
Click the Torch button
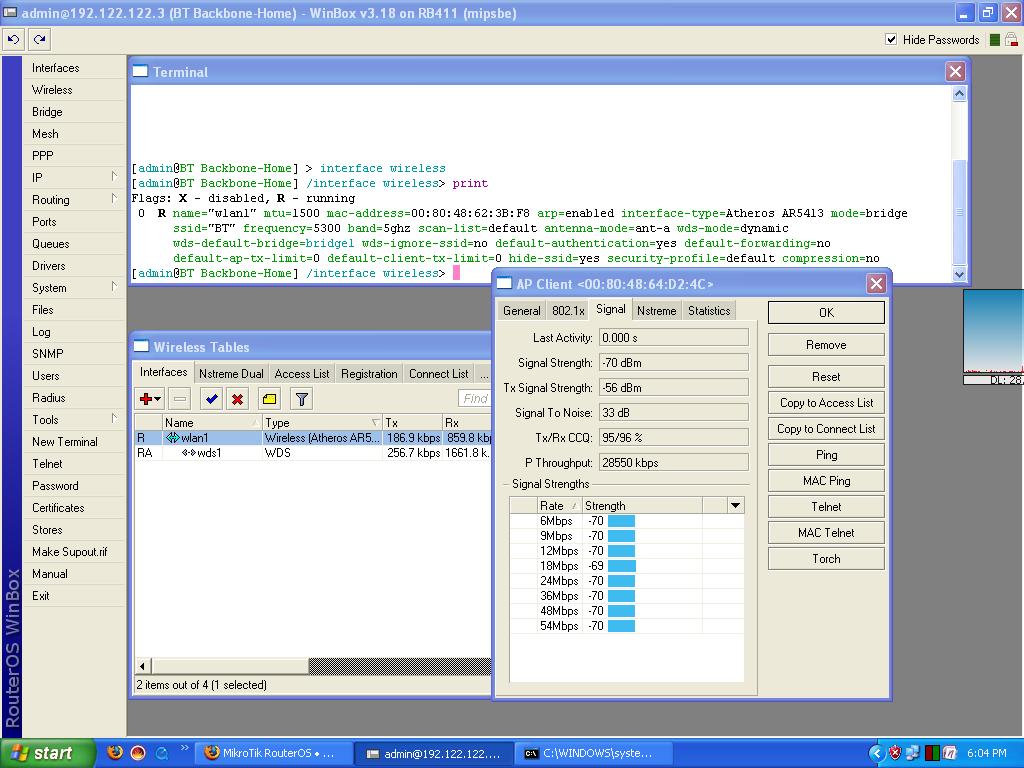826,558
